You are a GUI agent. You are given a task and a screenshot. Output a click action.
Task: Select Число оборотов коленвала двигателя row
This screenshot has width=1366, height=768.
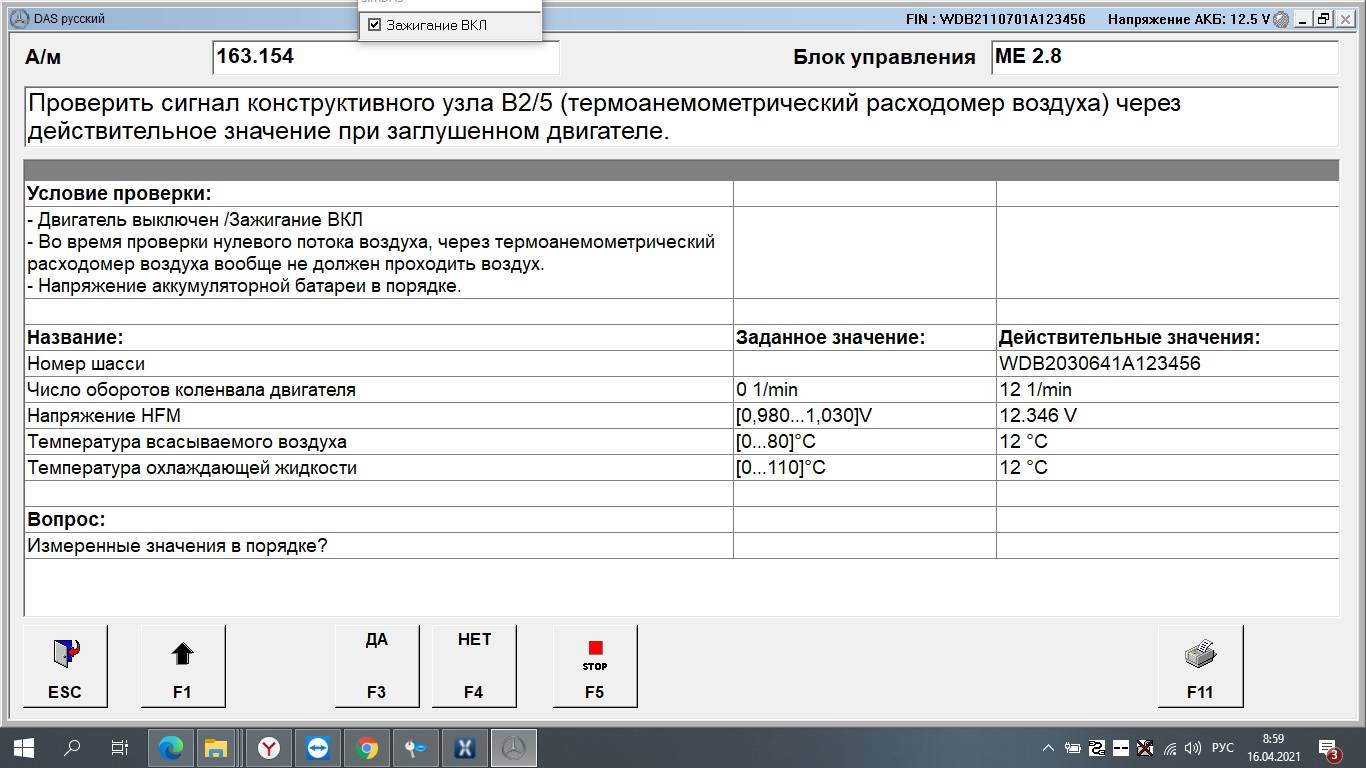click(x=191, y=390)
